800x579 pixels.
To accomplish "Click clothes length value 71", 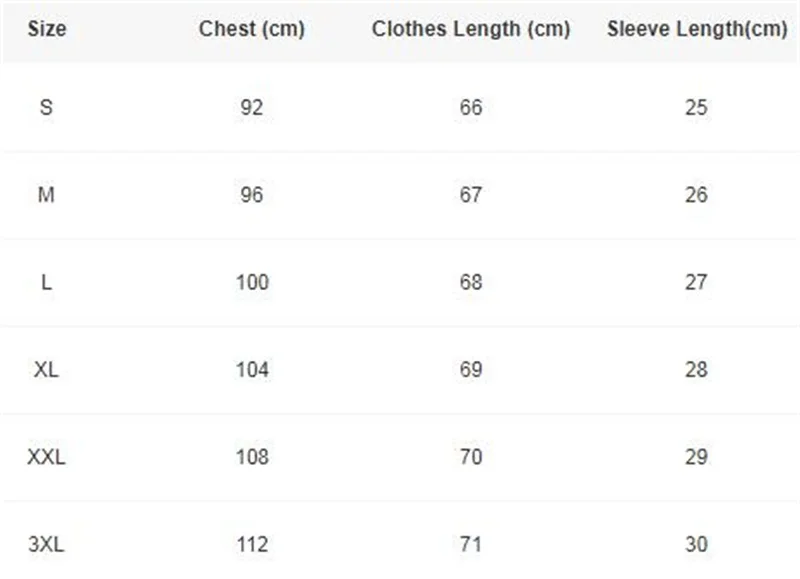I will pos(470,545).
